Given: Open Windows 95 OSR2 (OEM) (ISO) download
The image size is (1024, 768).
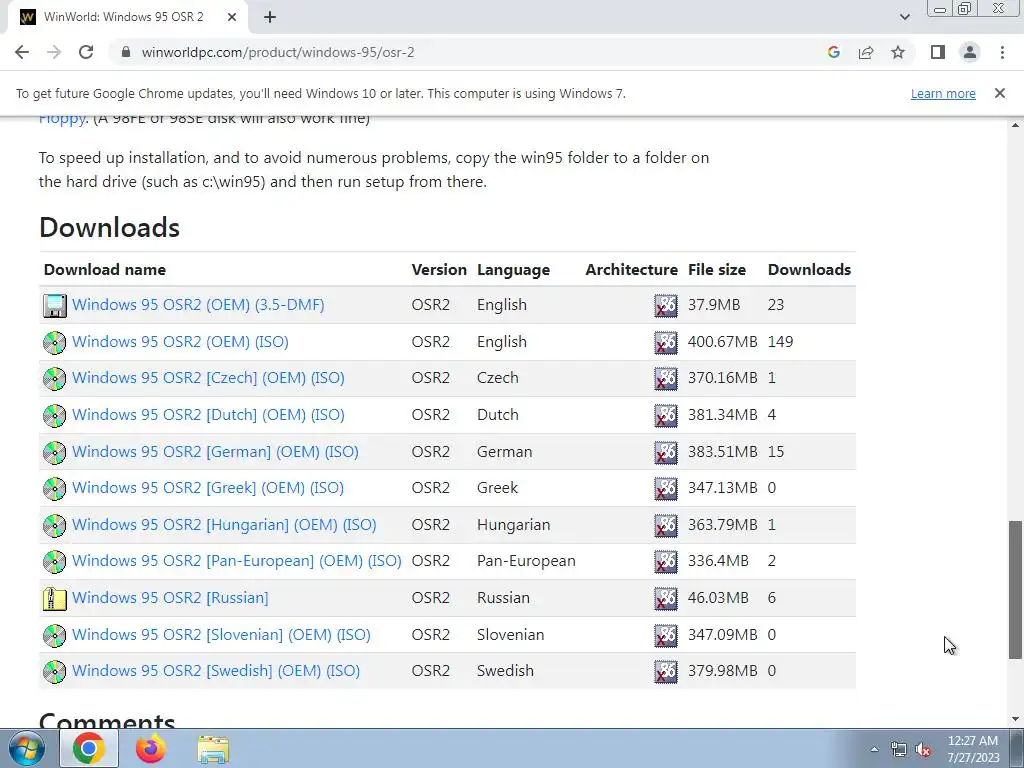Looking at the screenshot, I should (180, 342).
